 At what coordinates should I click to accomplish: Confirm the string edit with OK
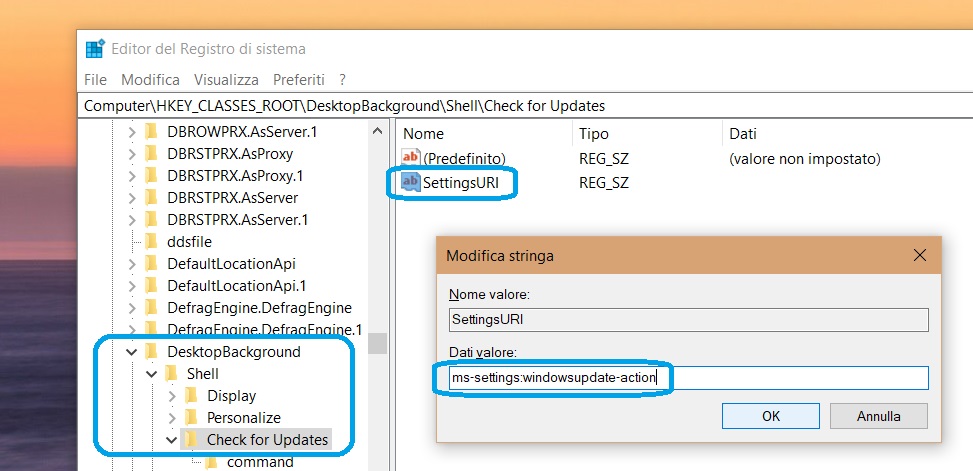[x=771, y=416]
